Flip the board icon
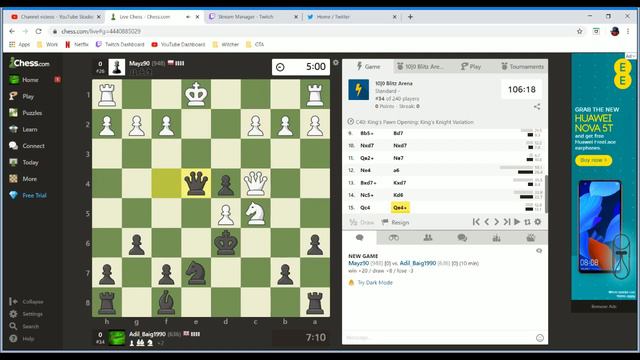 527,222
